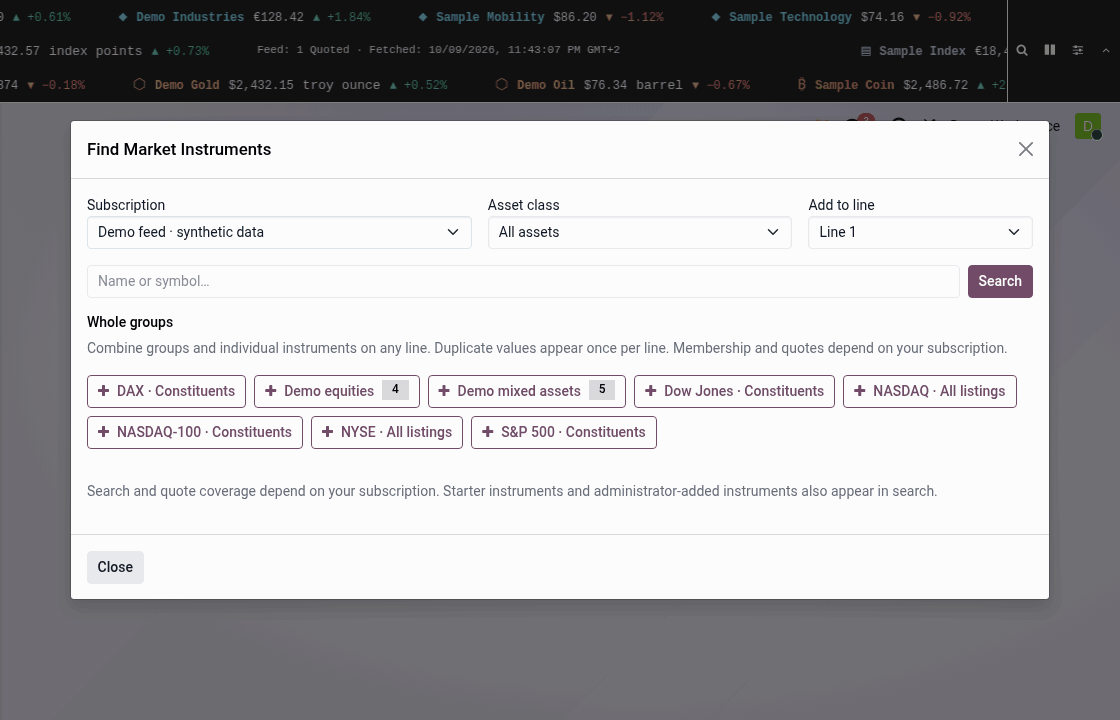Click the "Find Market Instruments" dialog title
The height and width of the screenshot is (720, 1120).
click(x=179, y=149)
